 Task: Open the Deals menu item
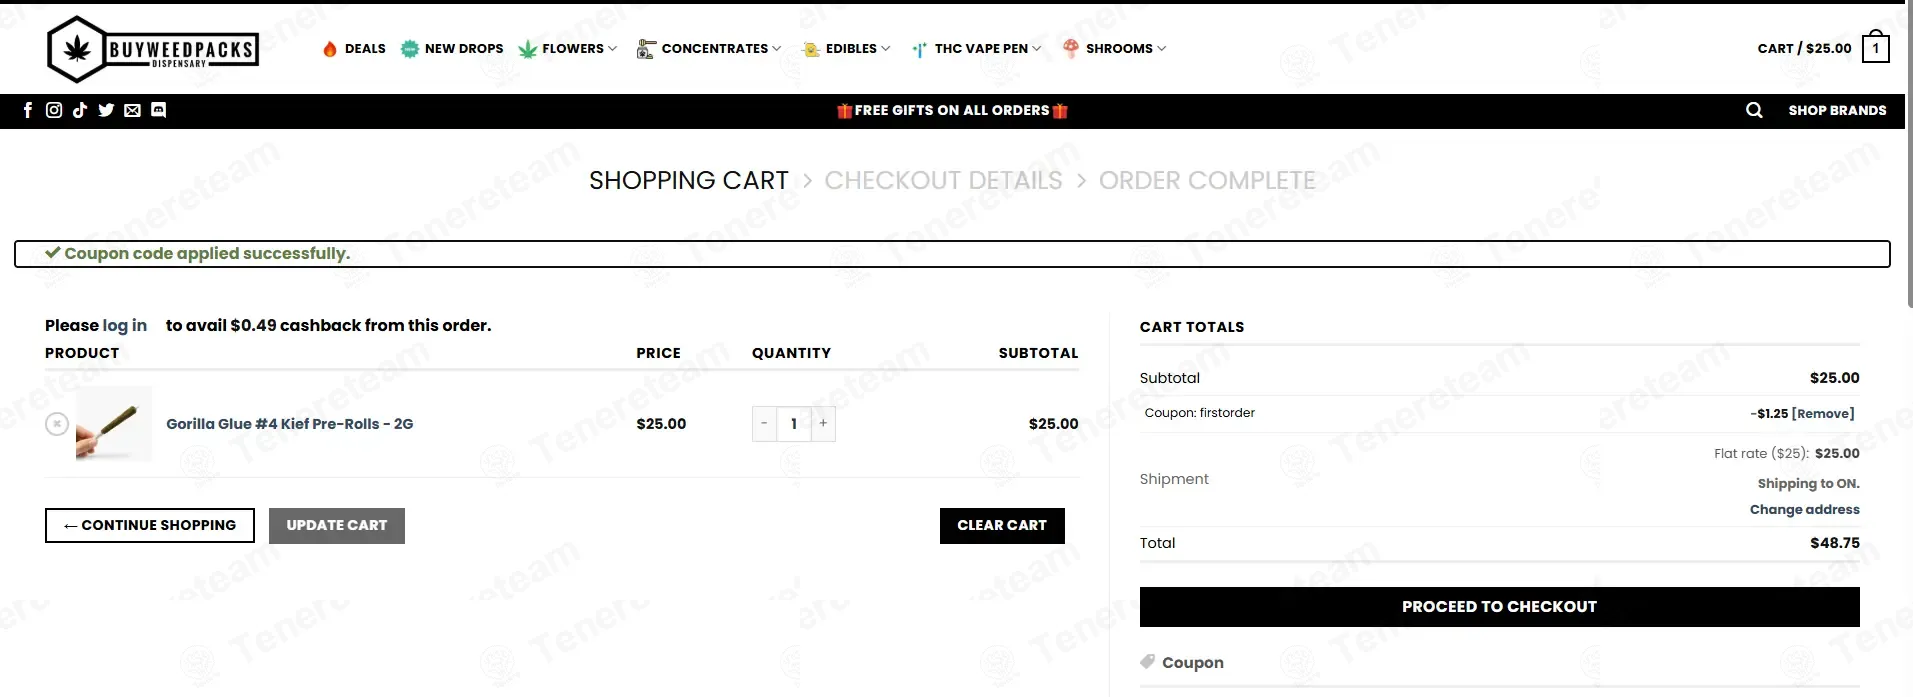pos(354,48)
